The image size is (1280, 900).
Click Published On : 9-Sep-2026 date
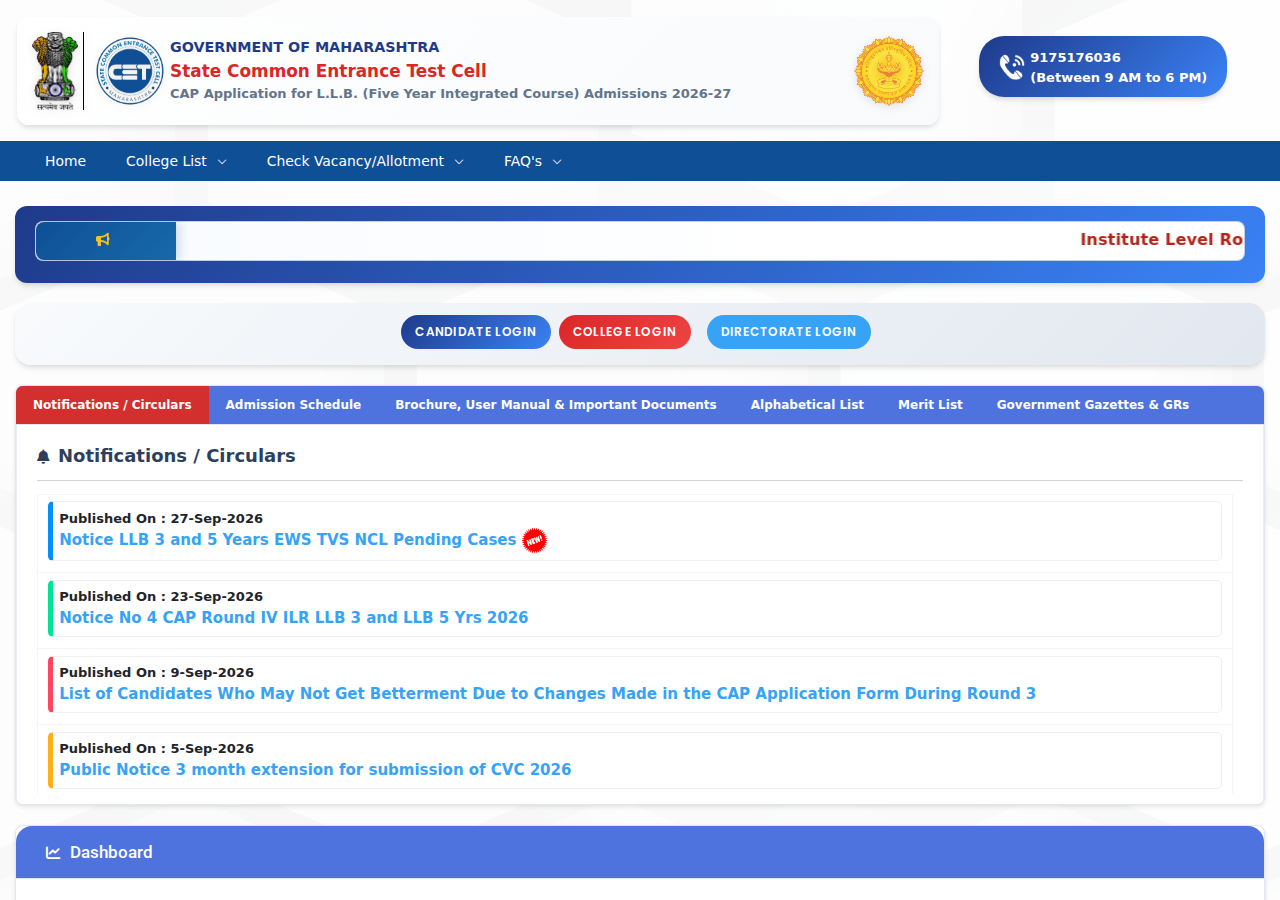click(x=157, y=673)
